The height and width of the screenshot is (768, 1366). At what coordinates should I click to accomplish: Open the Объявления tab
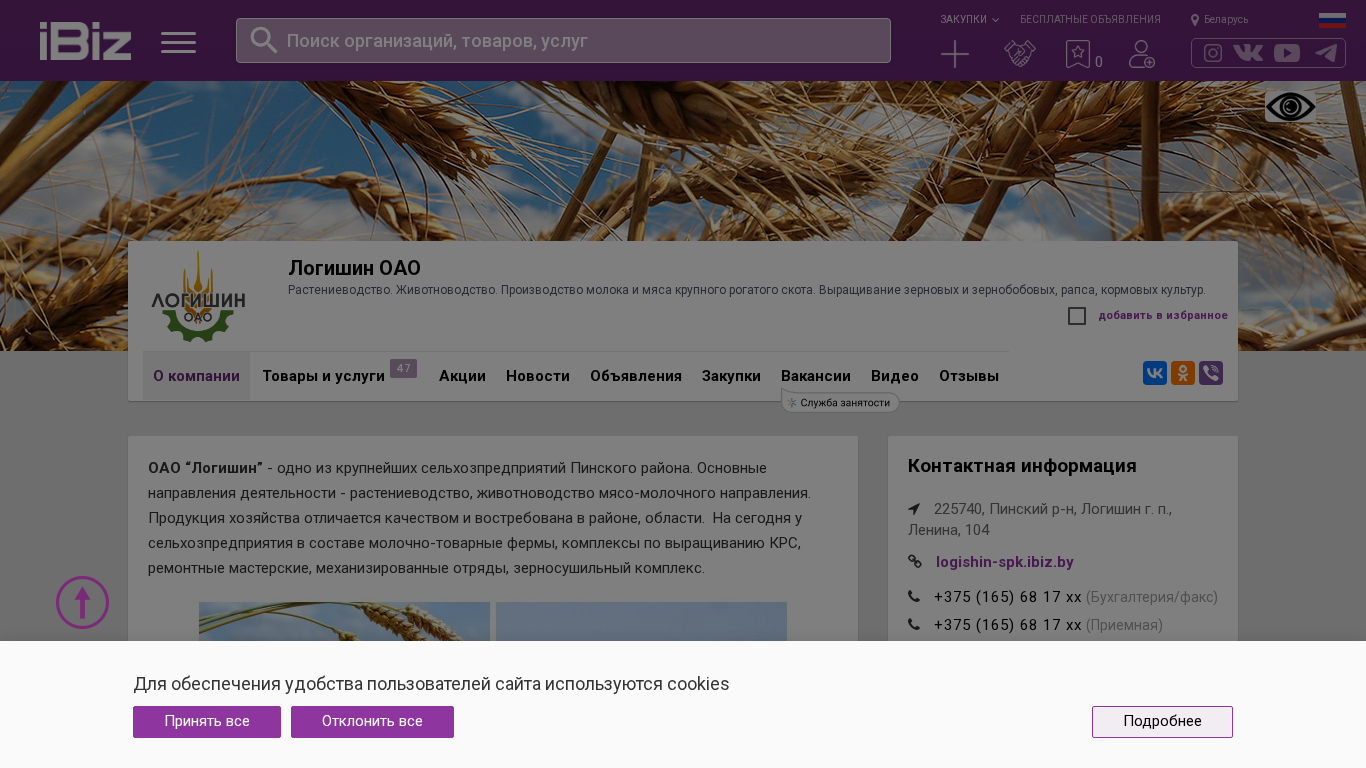[636, 376]
